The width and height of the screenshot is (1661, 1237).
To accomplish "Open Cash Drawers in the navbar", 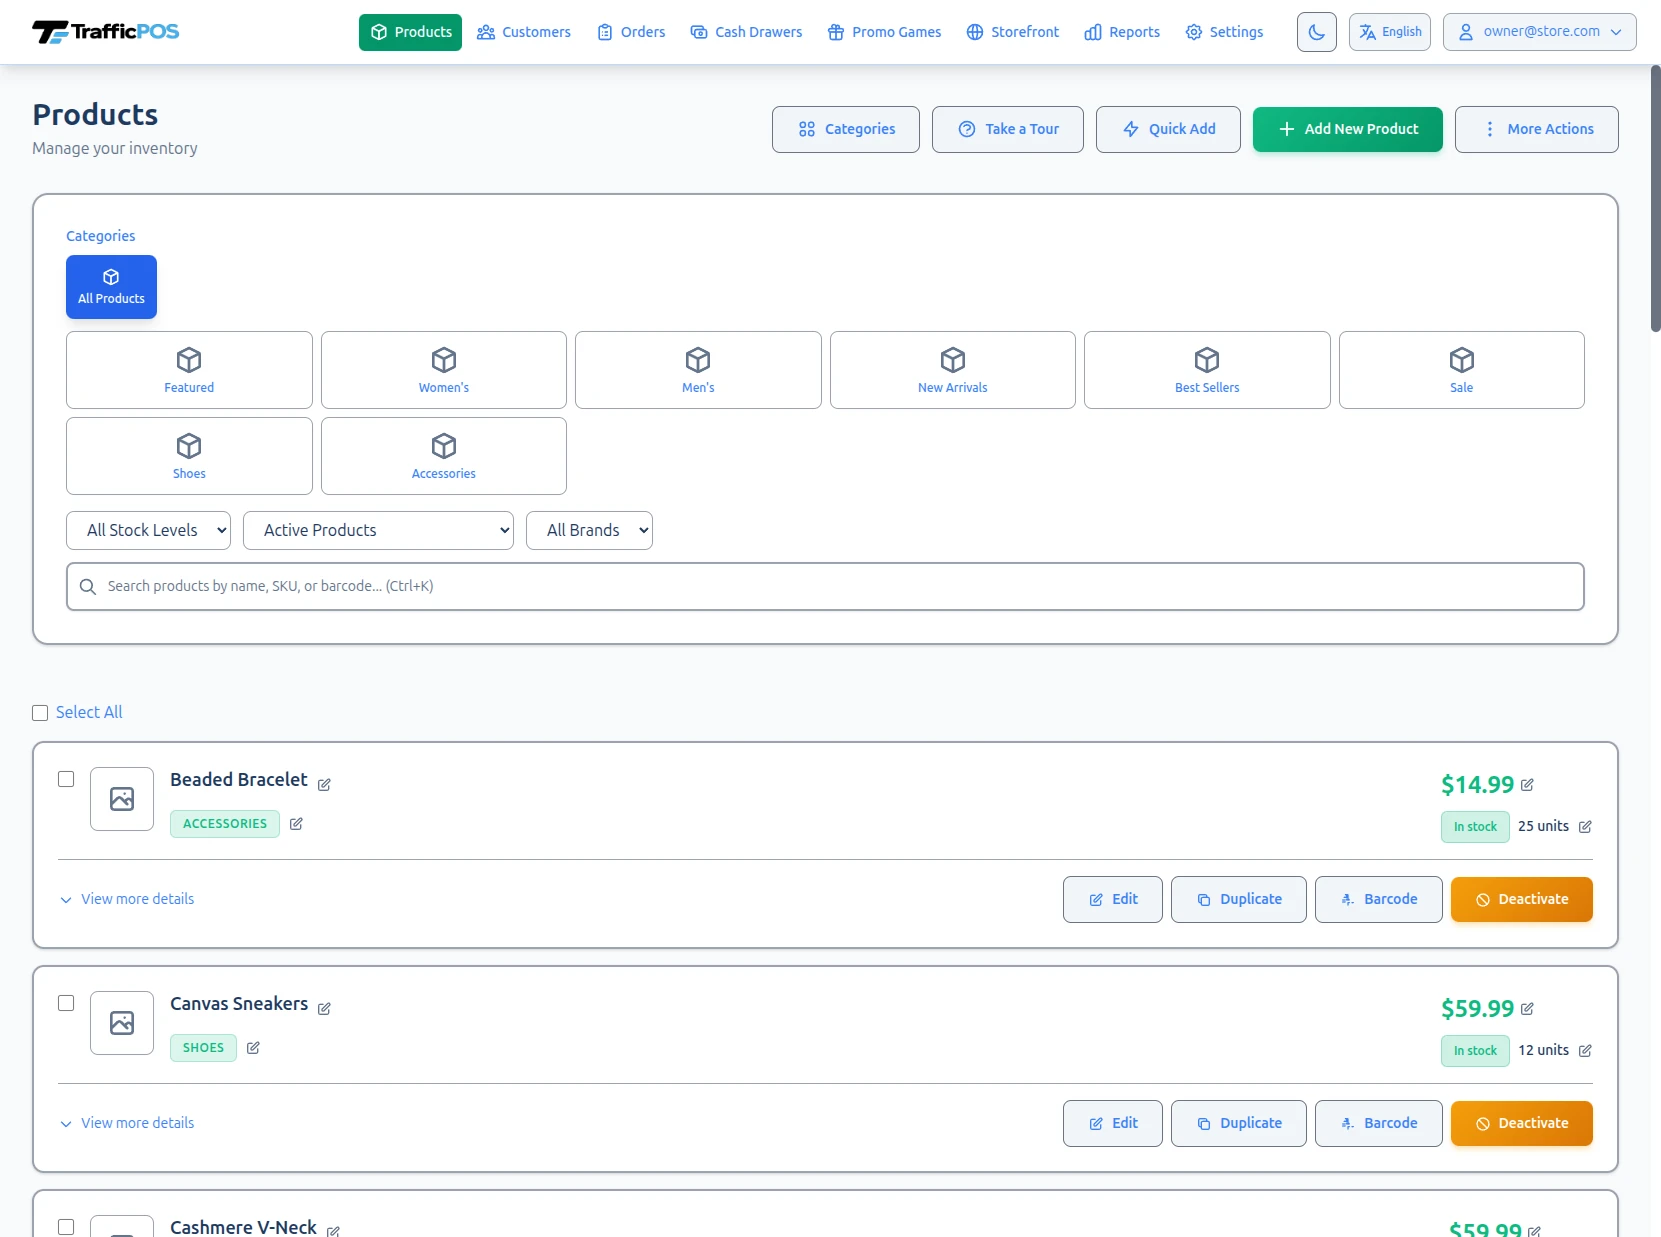I will click(746, 32).
